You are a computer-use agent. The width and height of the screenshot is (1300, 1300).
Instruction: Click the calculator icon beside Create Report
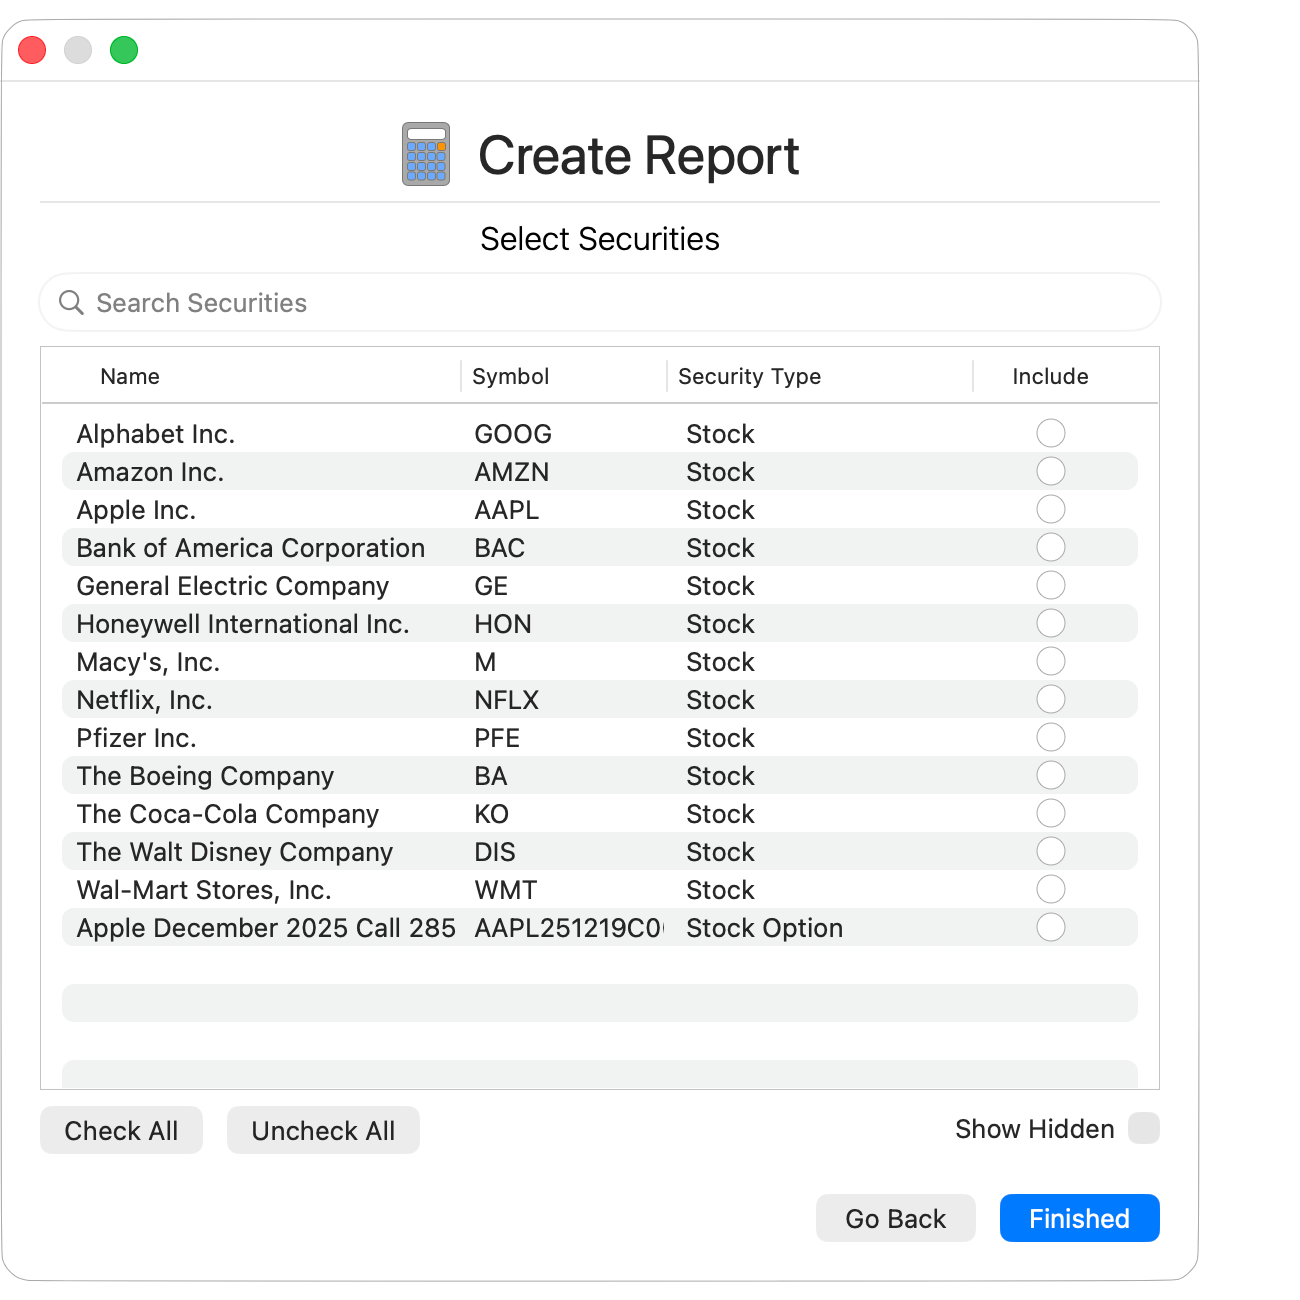[424, 155]
